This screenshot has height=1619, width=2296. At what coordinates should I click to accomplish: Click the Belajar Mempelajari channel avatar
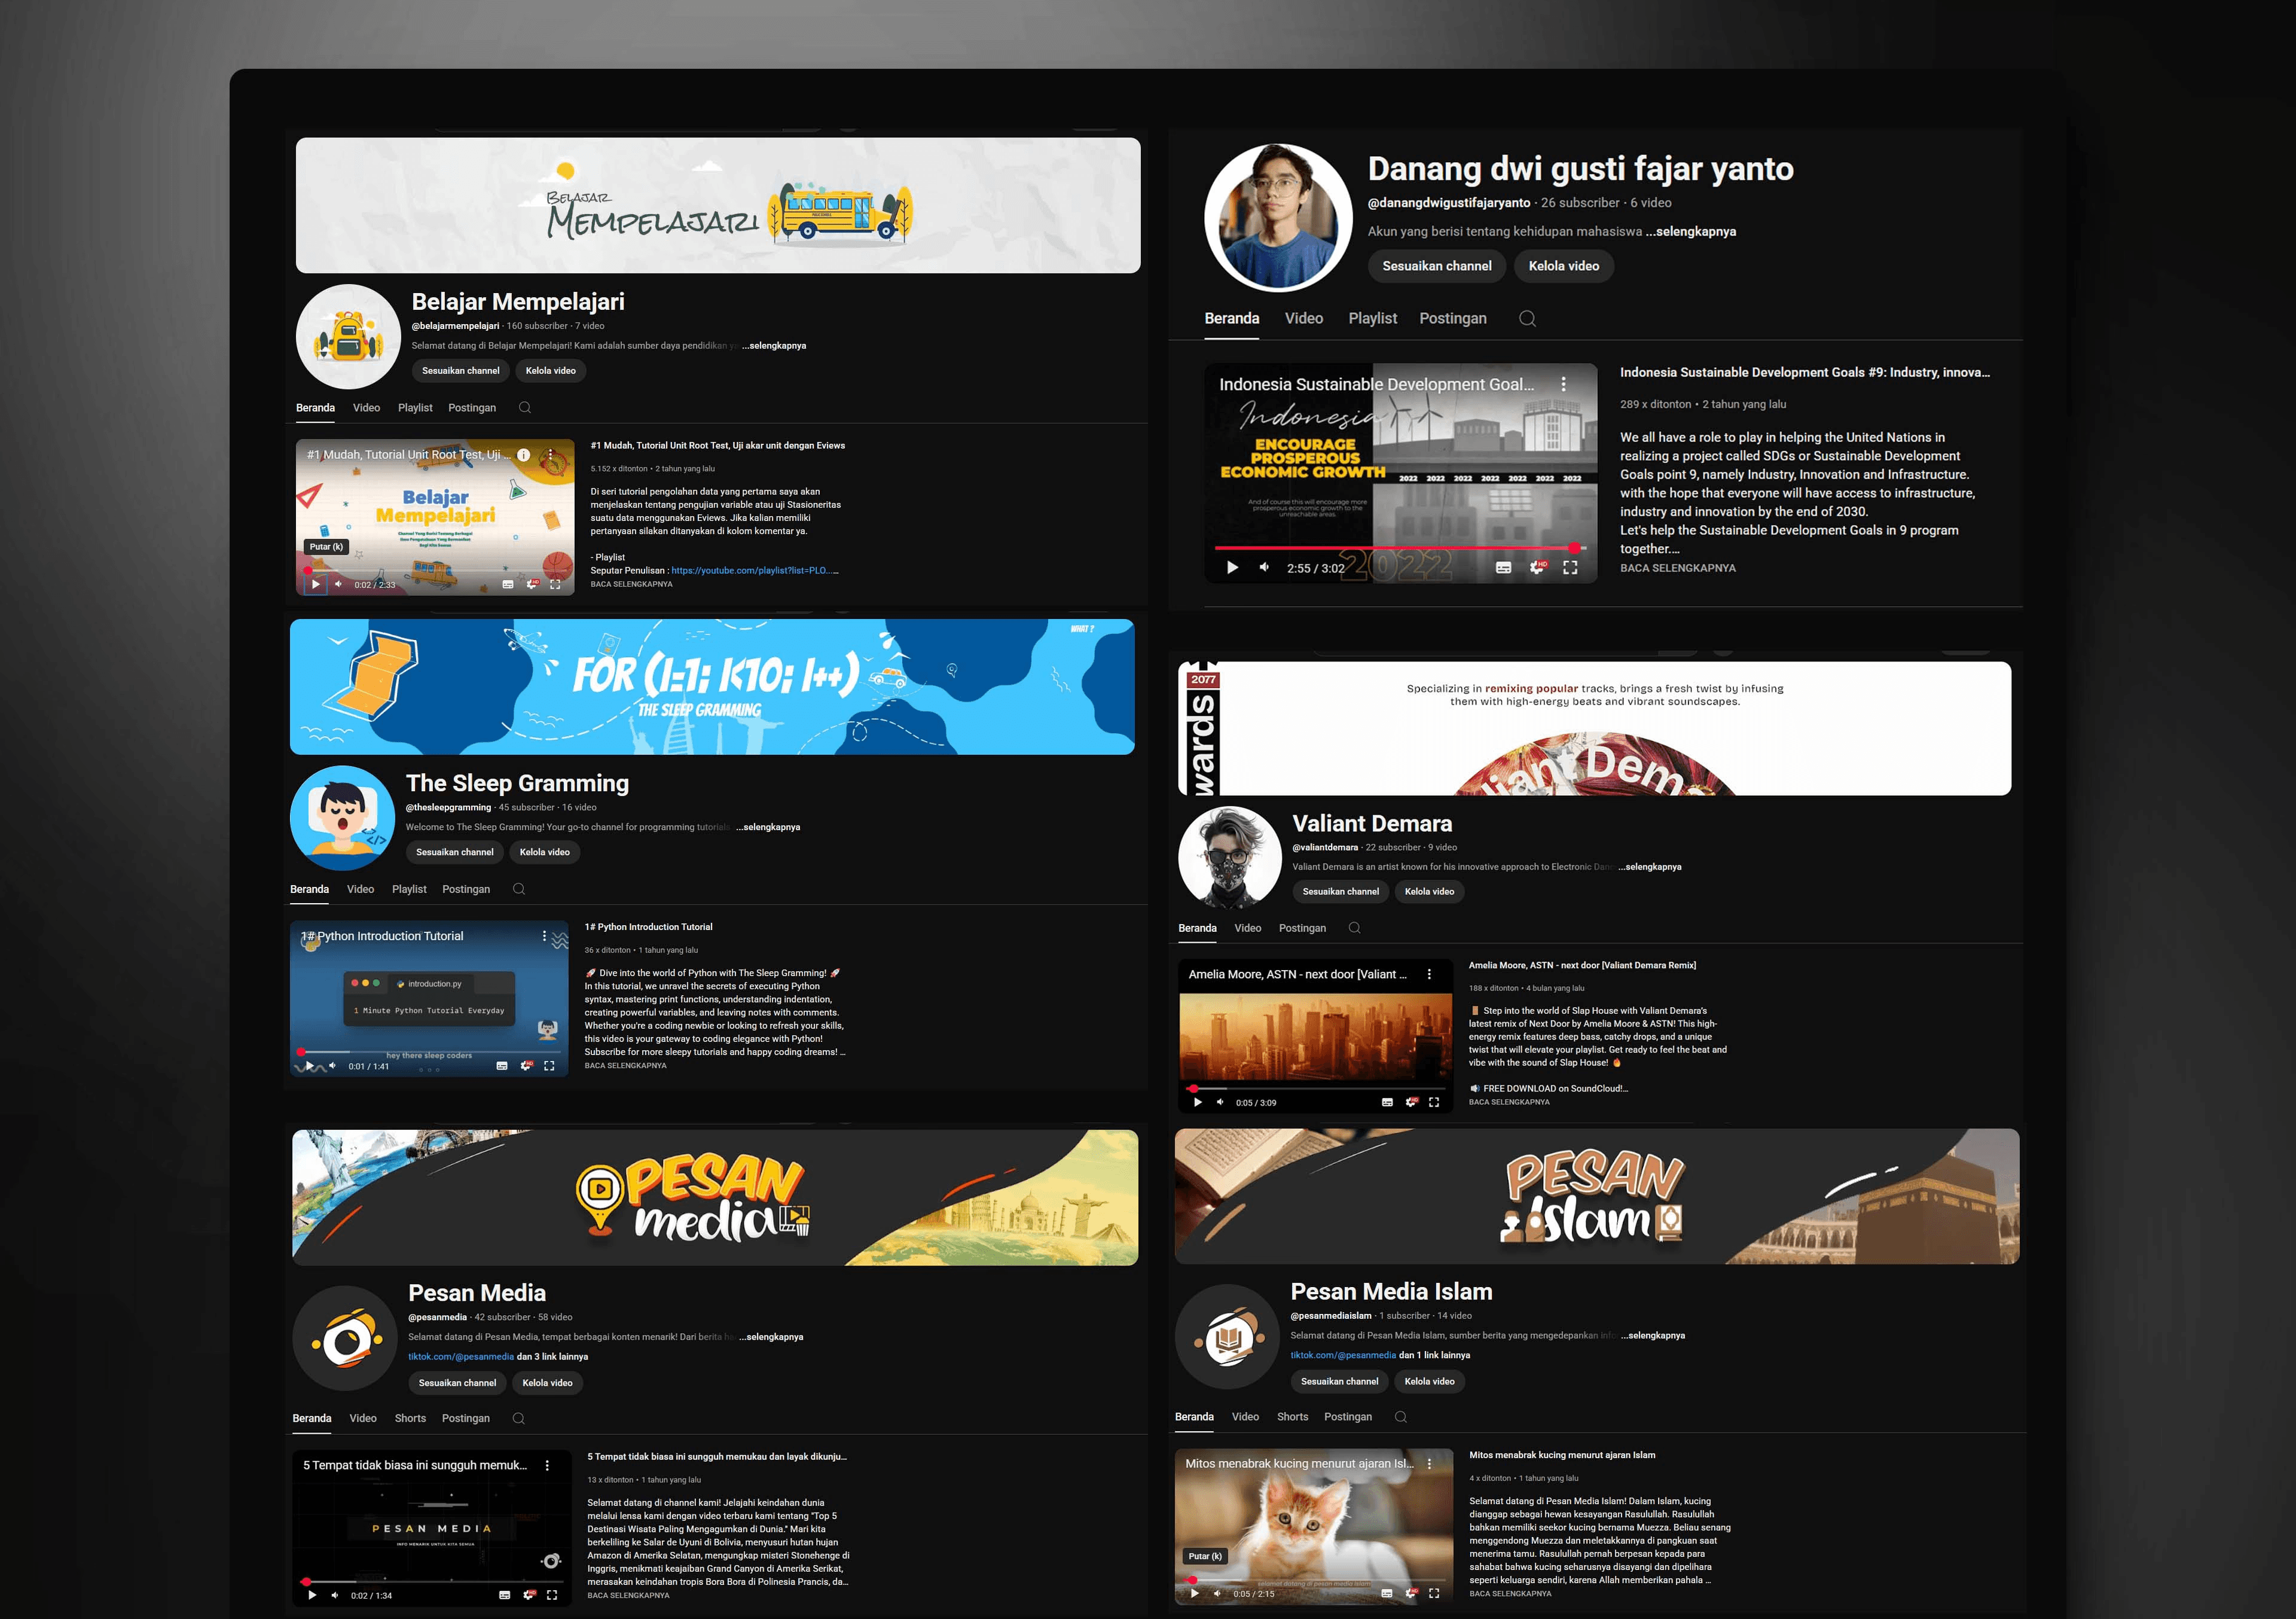(x=348, y=337)
